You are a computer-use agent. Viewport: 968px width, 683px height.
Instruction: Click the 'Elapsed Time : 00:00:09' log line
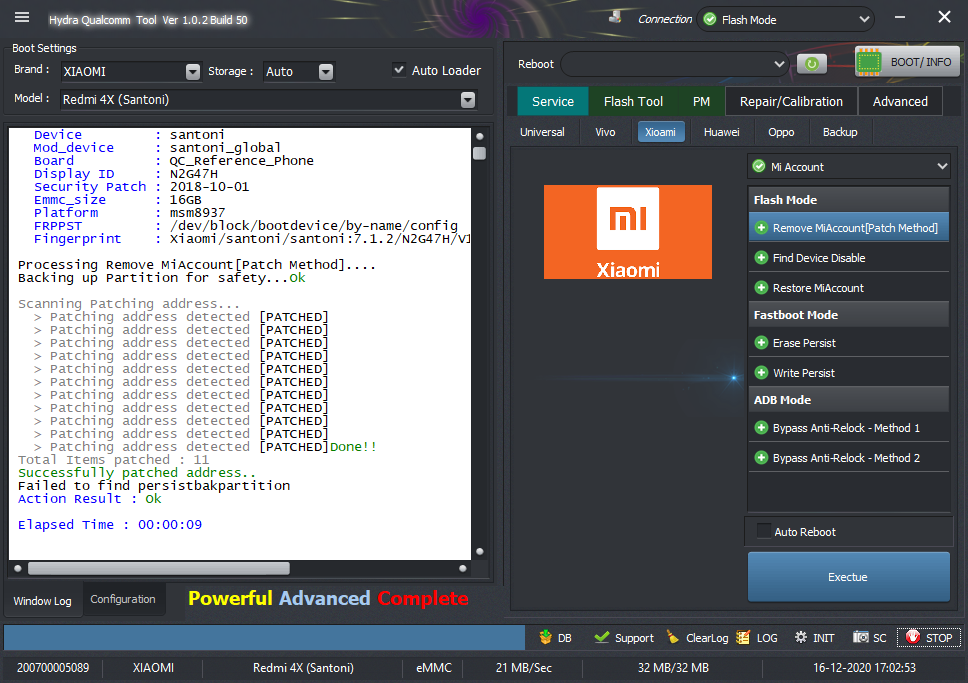(110, 524)
